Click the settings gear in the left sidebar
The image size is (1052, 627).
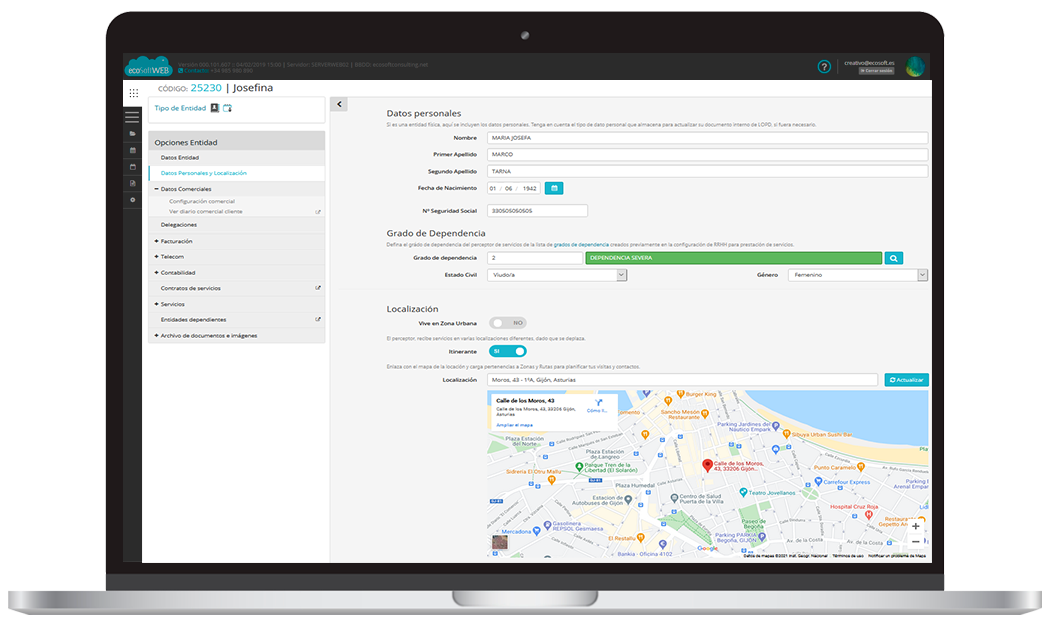pos(133,200)
